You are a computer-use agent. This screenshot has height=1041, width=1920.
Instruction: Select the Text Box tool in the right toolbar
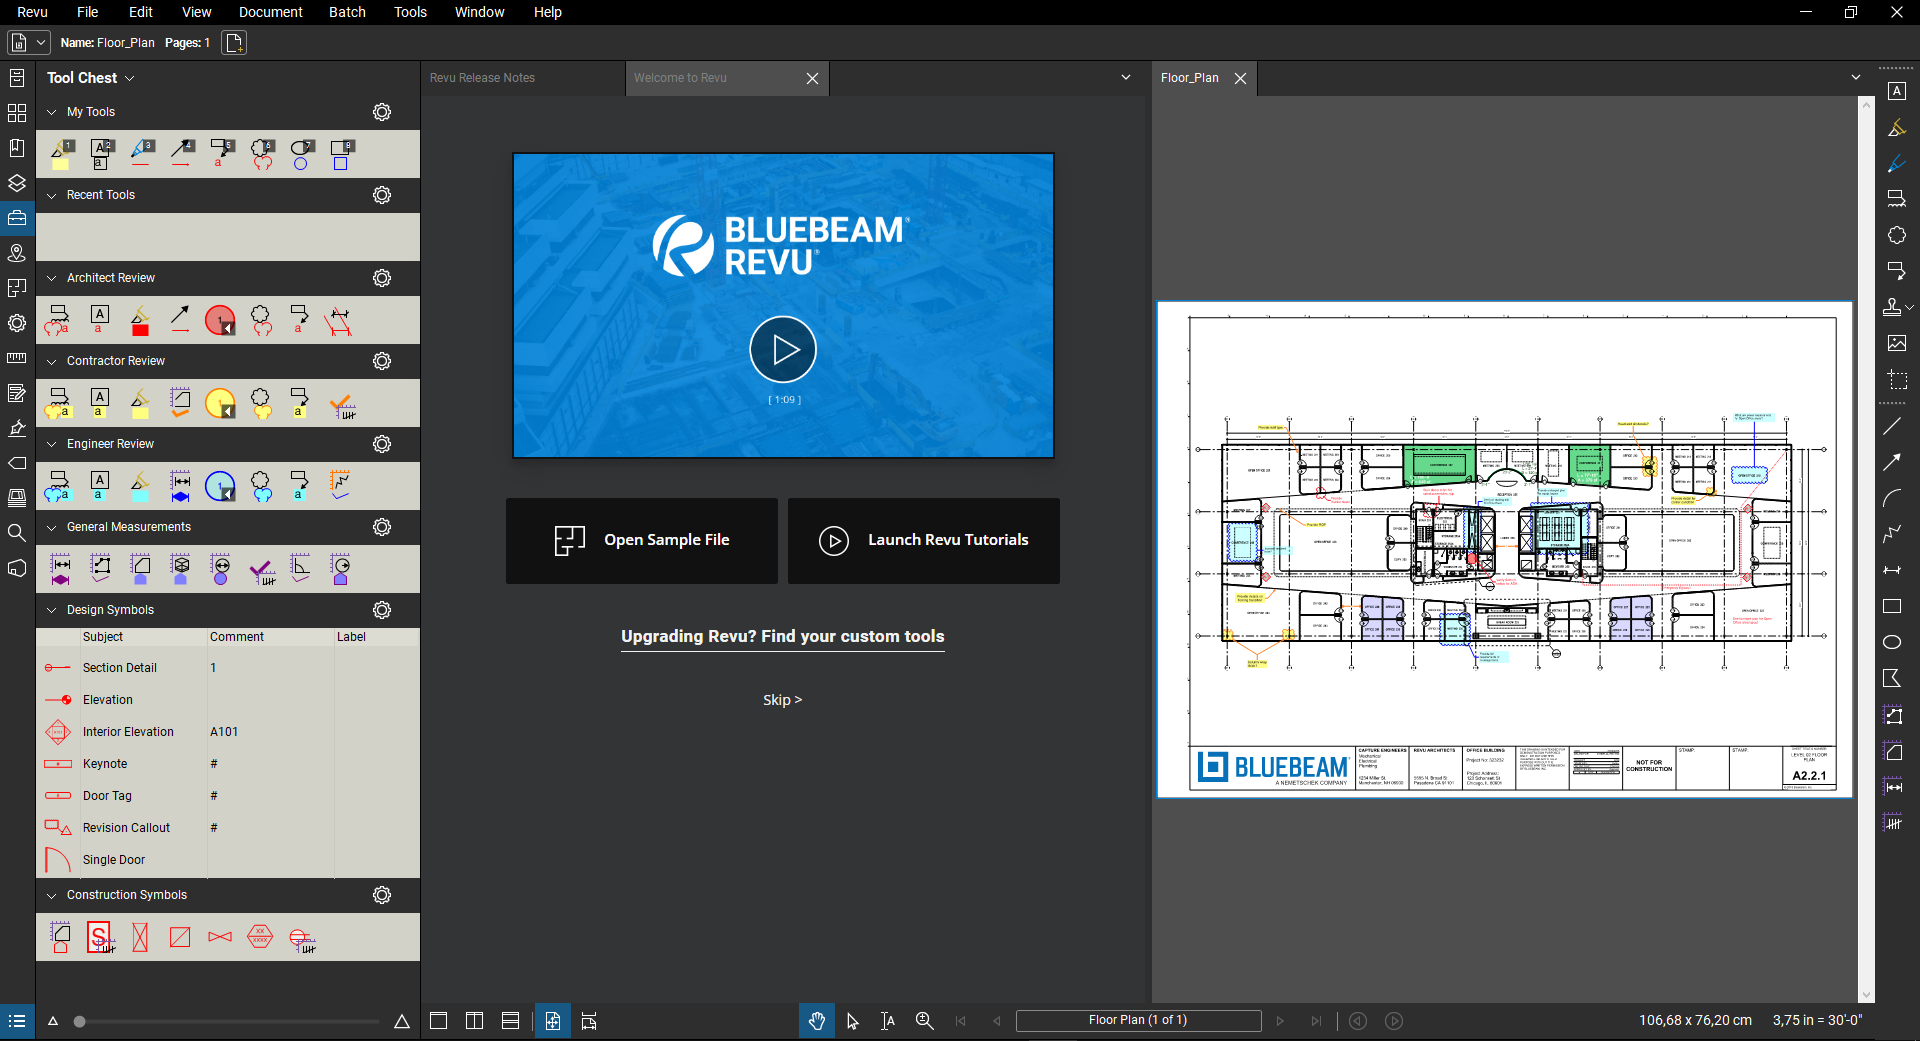[x=1896, y=91]
